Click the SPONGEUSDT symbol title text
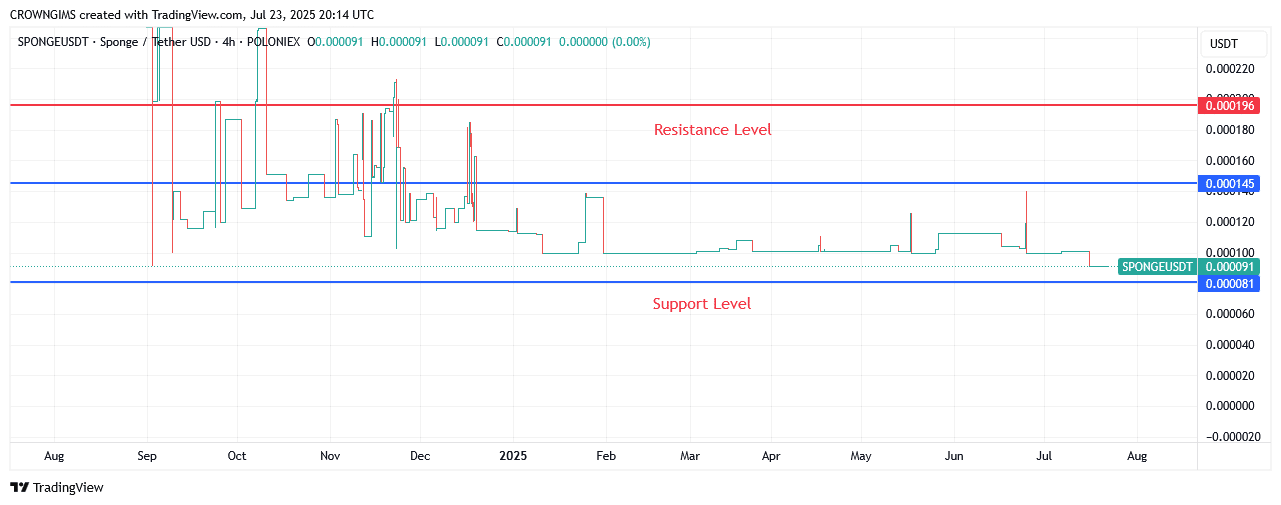Viewport: 1281px width, 505px height. point(158,42)
